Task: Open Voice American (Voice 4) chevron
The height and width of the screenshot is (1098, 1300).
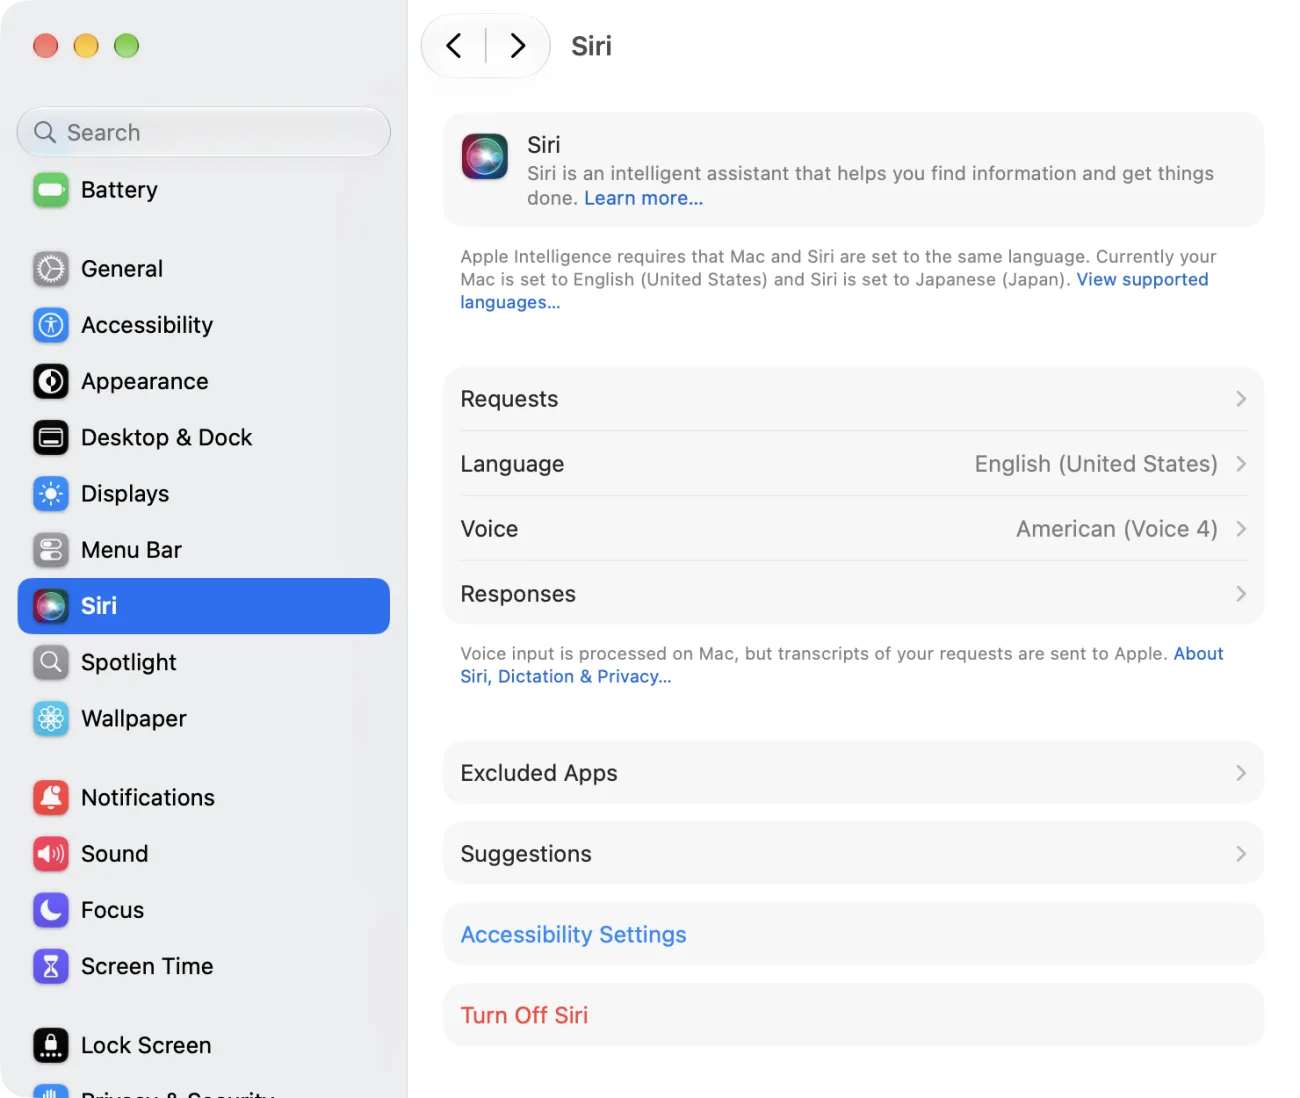Action: coord(1241,529)
